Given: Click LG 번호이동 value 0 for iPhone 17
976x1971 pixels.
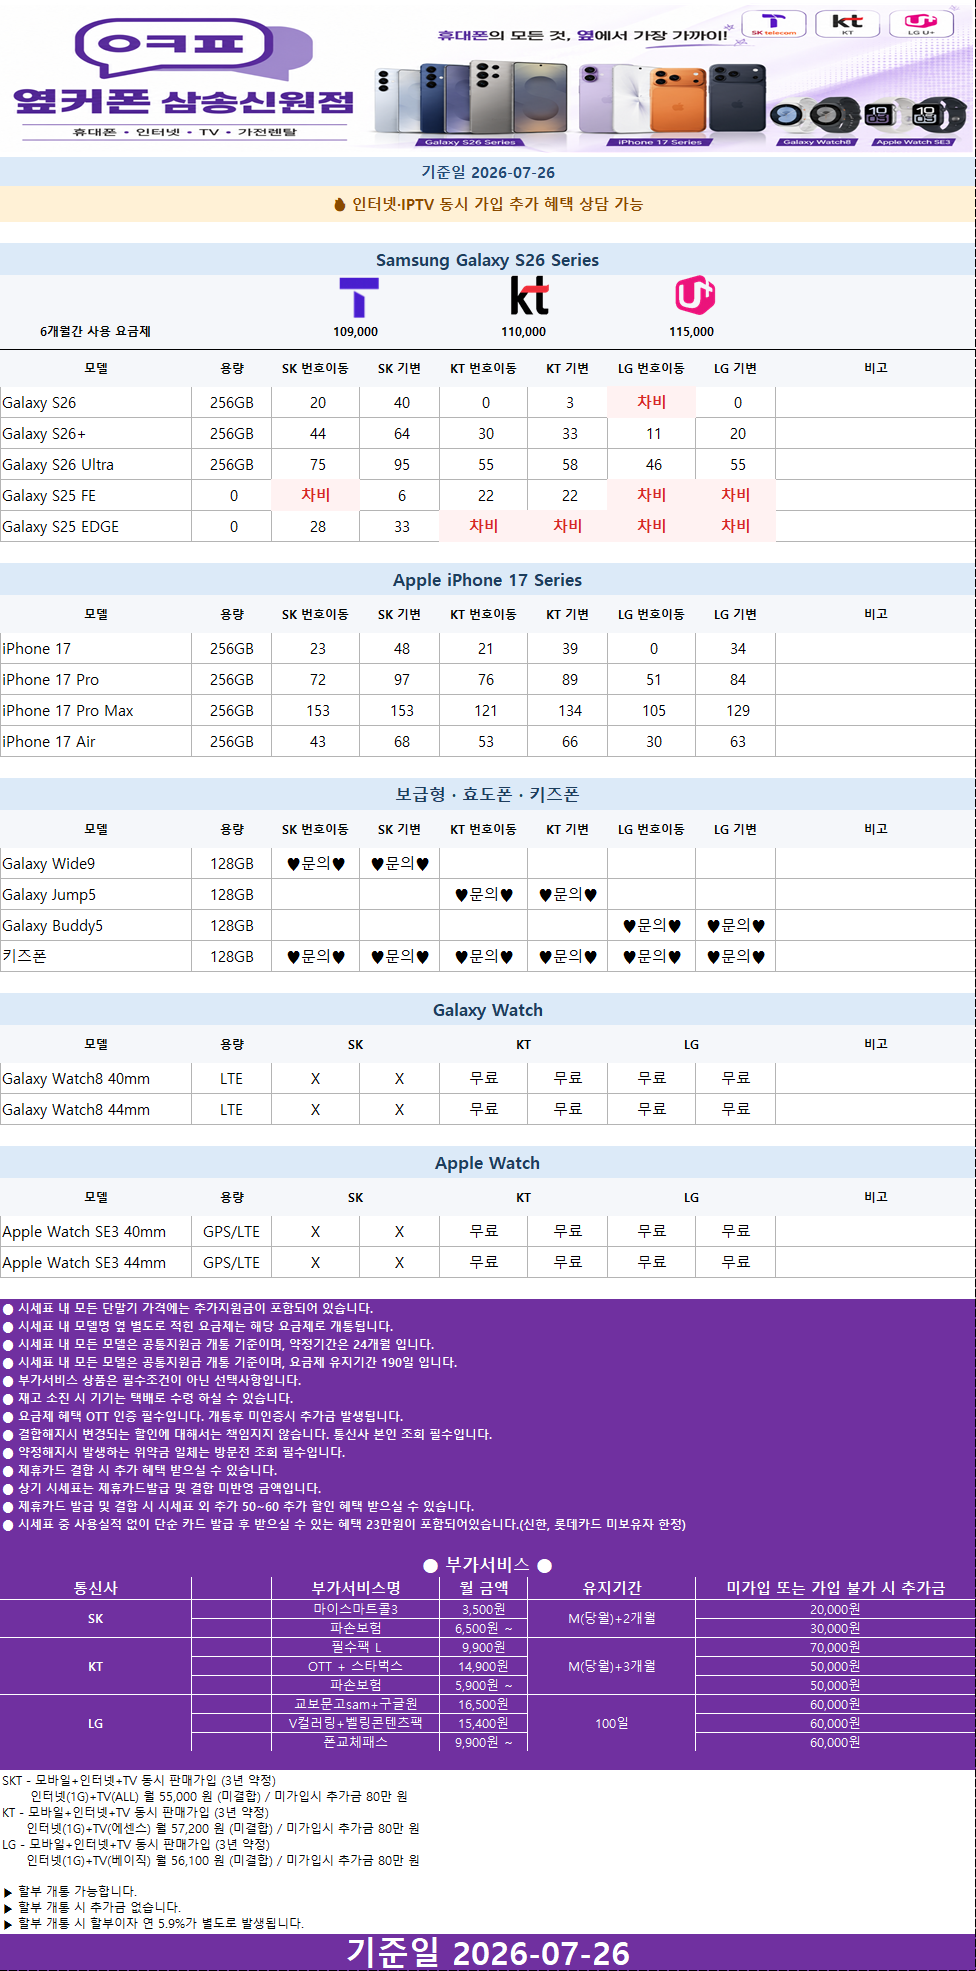Looking at the screenshot, I should [654, 649].
